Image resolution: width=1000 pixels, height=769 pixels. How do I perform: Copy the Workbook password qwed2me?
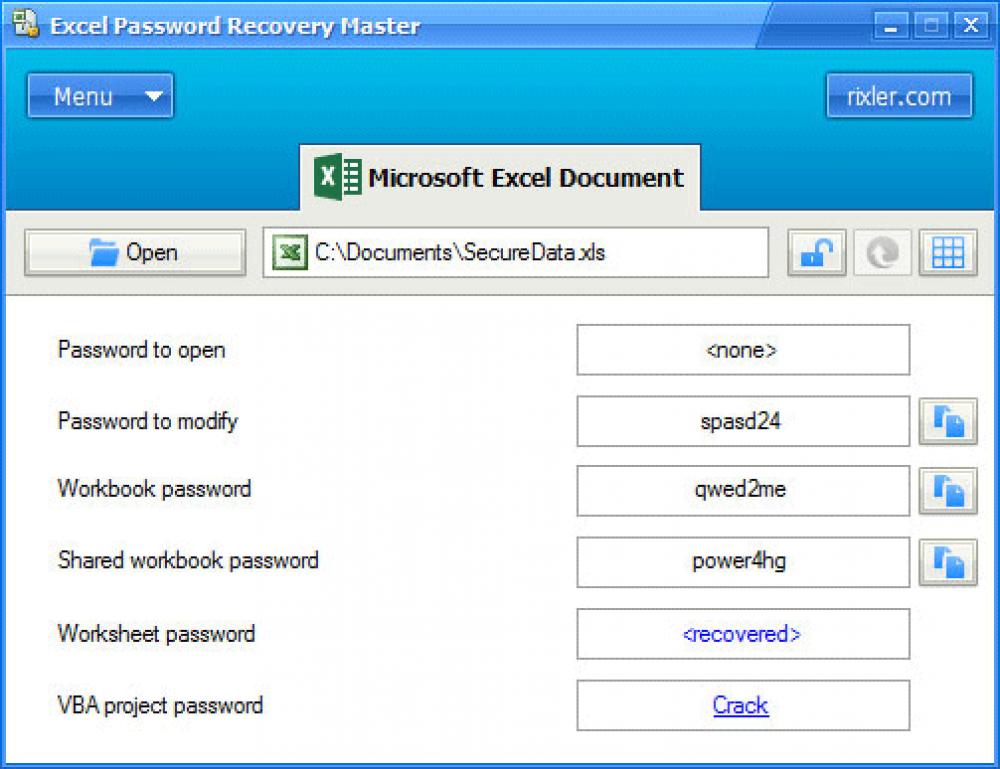pos(948,490)
